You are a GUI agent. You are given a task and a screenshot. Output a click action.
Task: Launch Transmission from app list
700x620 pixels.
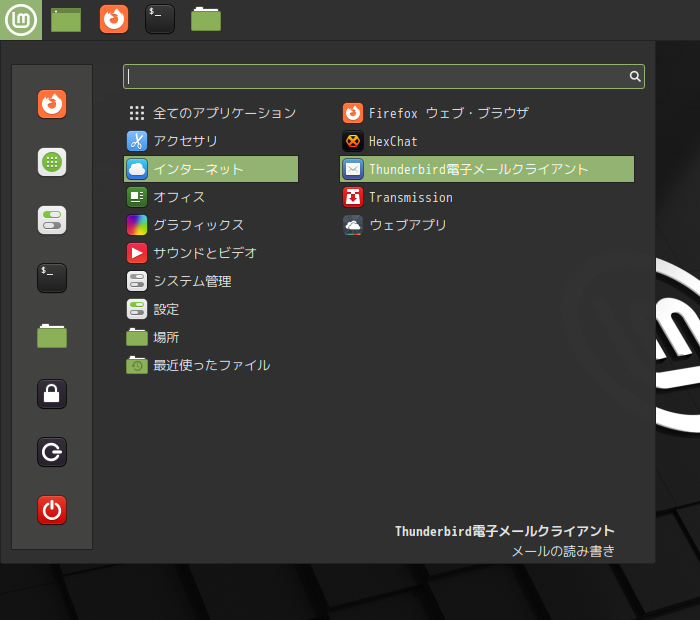(487, 197)
